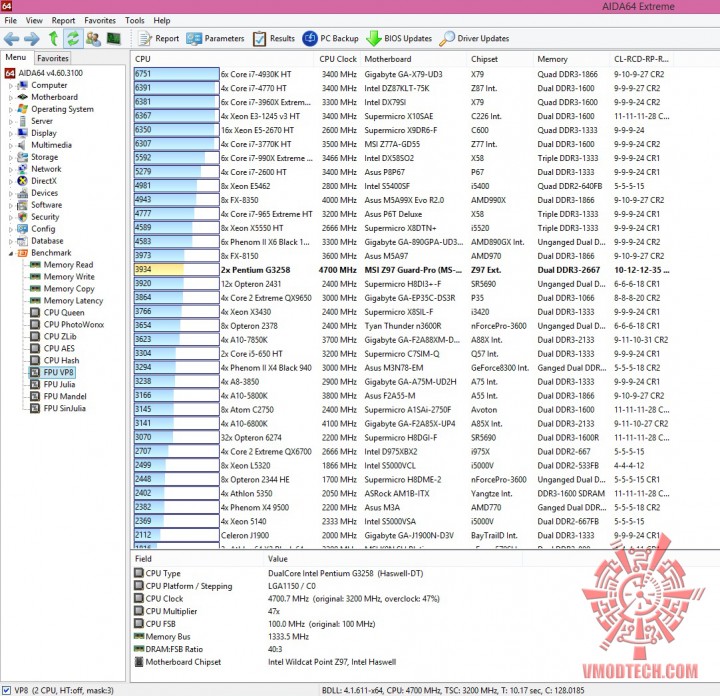Select the CPU PhotoWorxx benchmark
The width and height of the screenshot is (720, 696).
click(x=73, y=325)
